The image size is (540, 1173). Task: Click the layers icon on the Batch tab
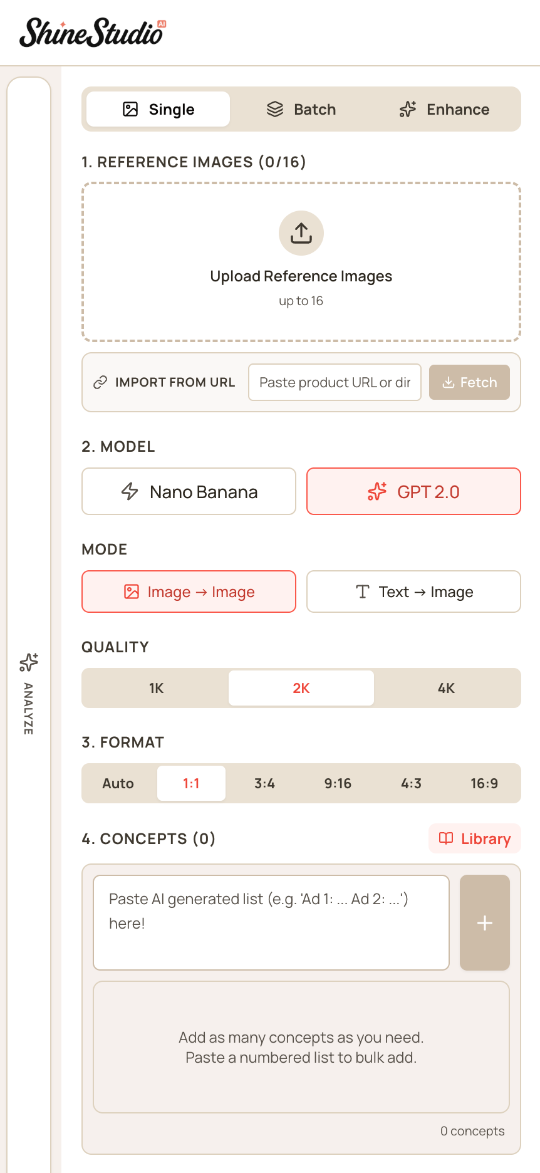275,109
